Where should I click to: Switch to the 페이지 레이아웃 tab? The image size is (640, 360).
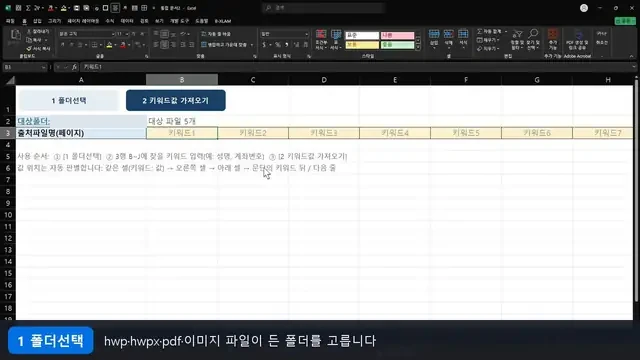pyautogui.click(x=83, y=21)
